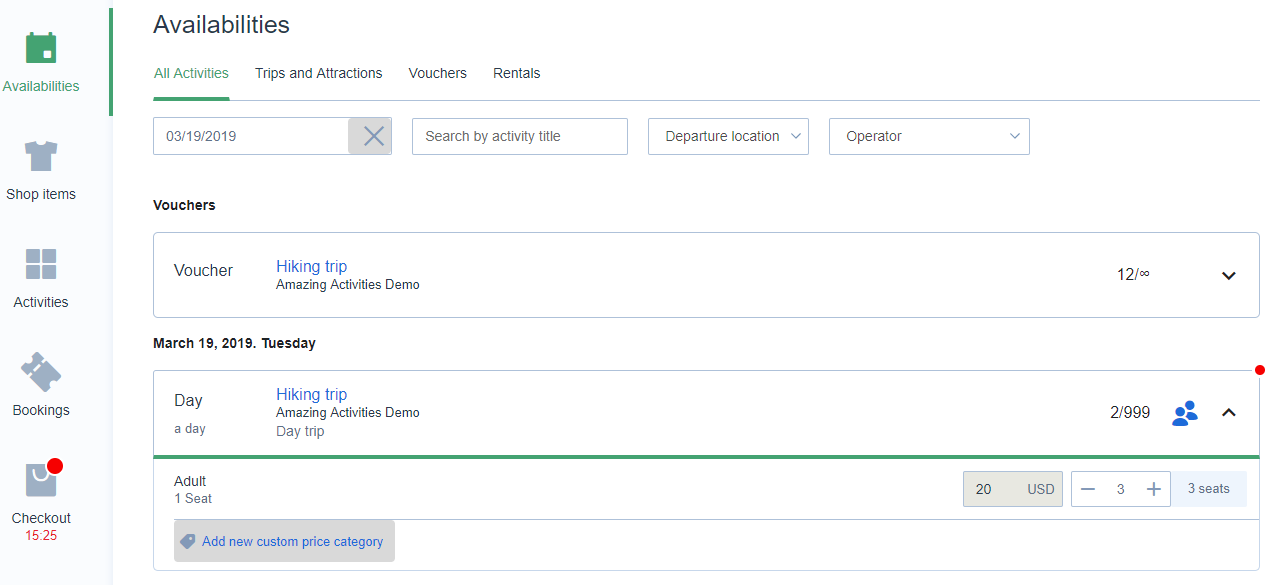Open Bookings ticket icon
This screenshot has height=585, width=1270.
41,372
